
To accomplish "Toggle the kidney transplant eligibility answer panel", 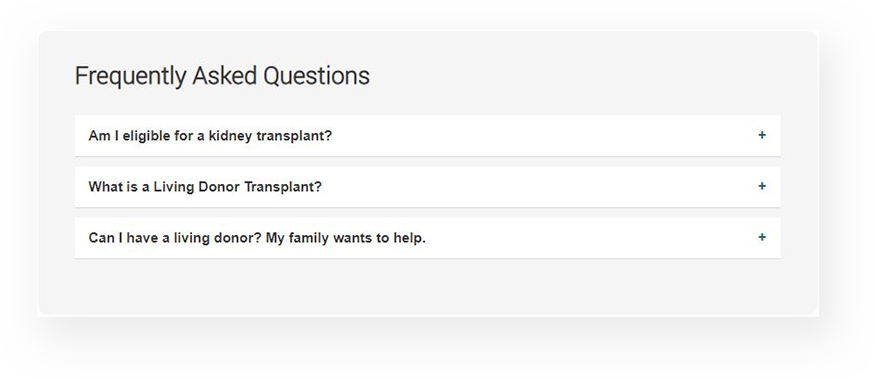I will pos(427,136).
